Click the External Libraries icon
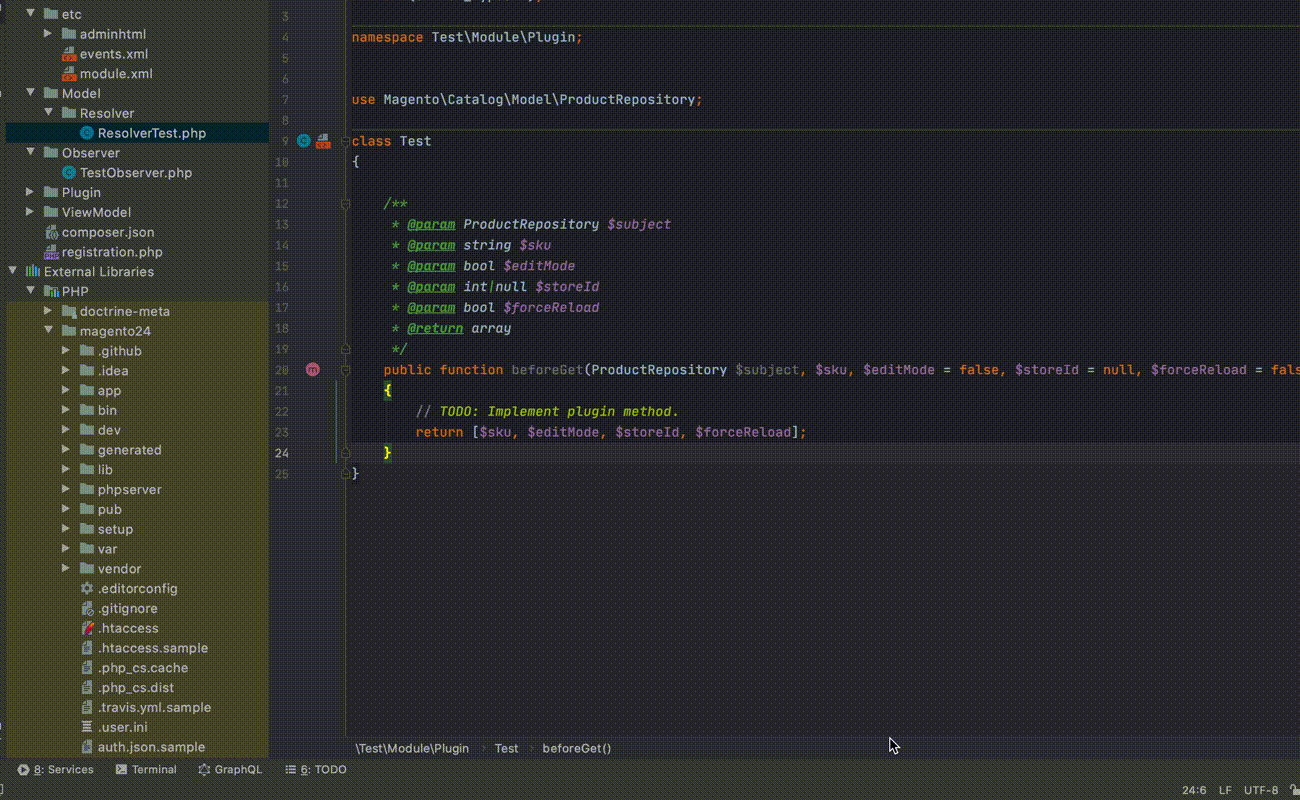 33,272
